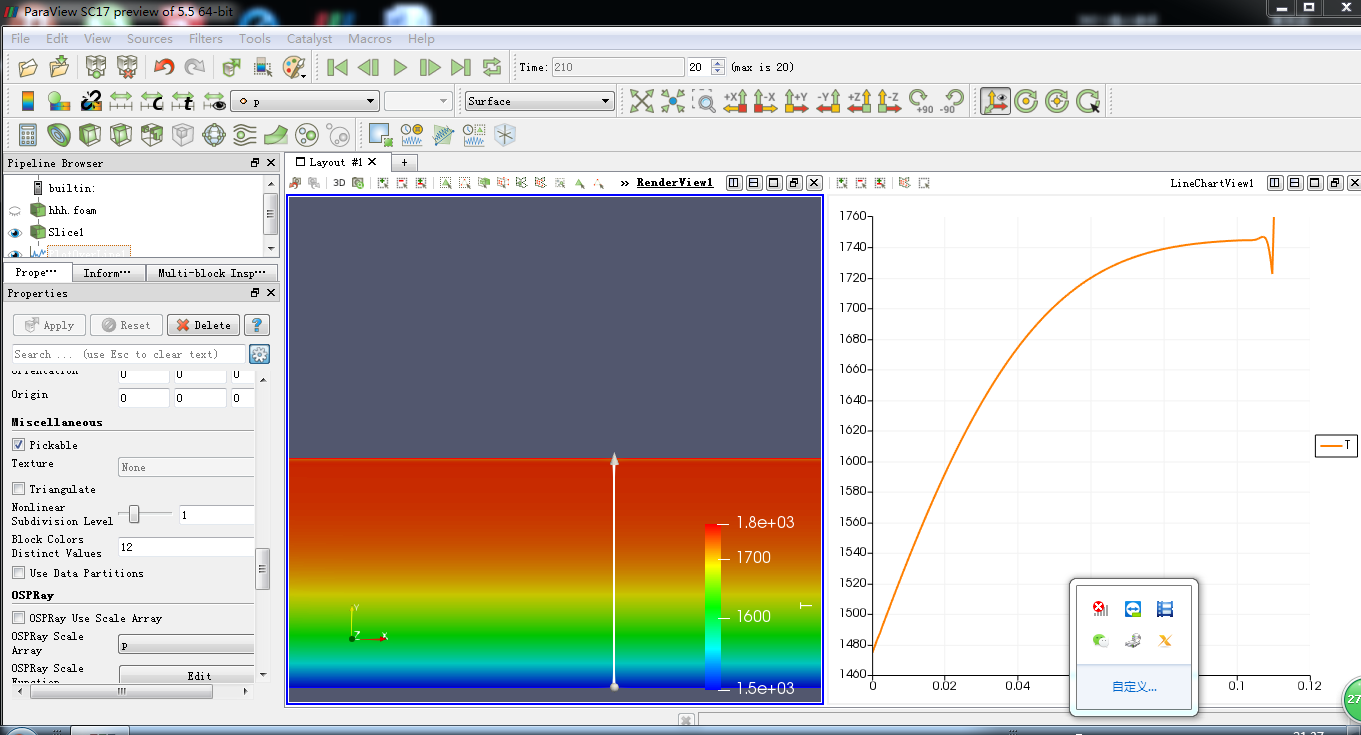The height and width of the screenshot is (735, 1361).
Task: Rotate view 90 degrees counterclockwise
Action: [951, 101]
